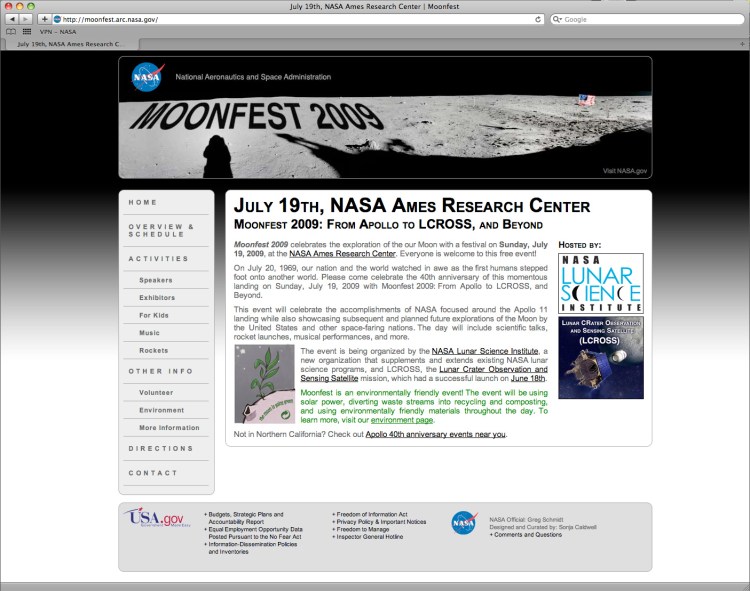Screen dimensions: 750x591
Task: Open the Other Info section
Action: 161,371
